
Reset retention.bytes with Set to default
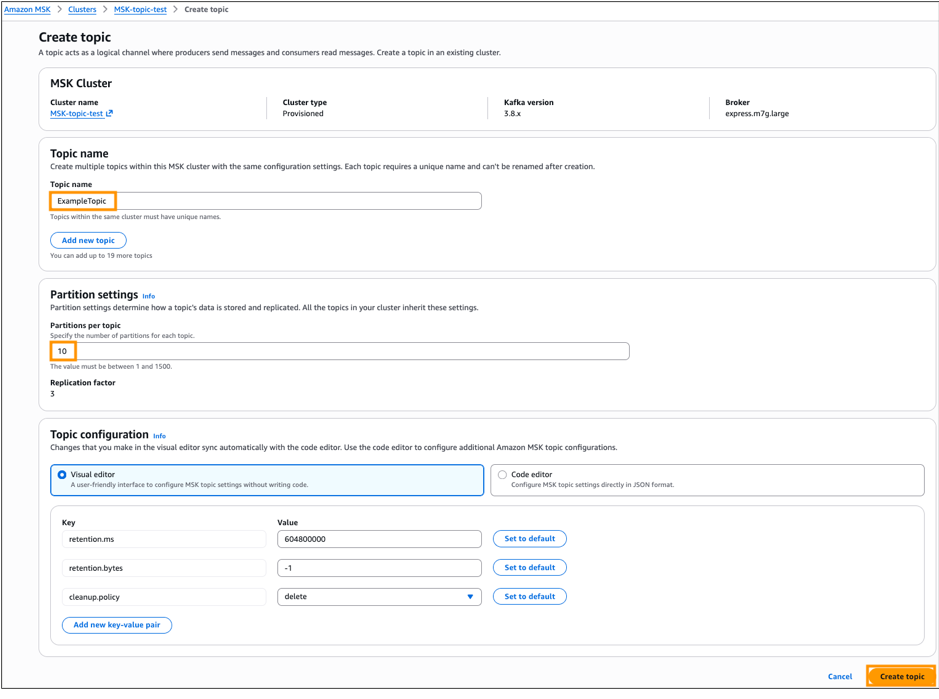529,568
